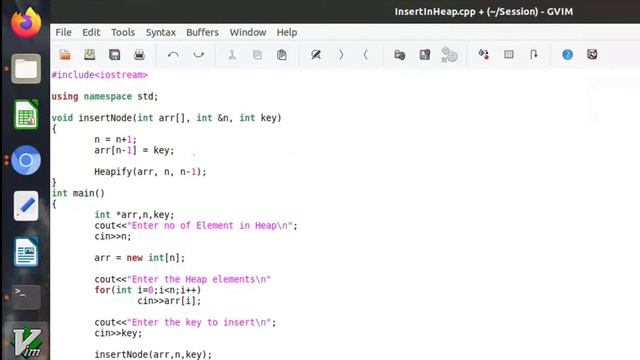Click the 'int main()' line
This screenshot has width=640, height=360.
(78, 193)
